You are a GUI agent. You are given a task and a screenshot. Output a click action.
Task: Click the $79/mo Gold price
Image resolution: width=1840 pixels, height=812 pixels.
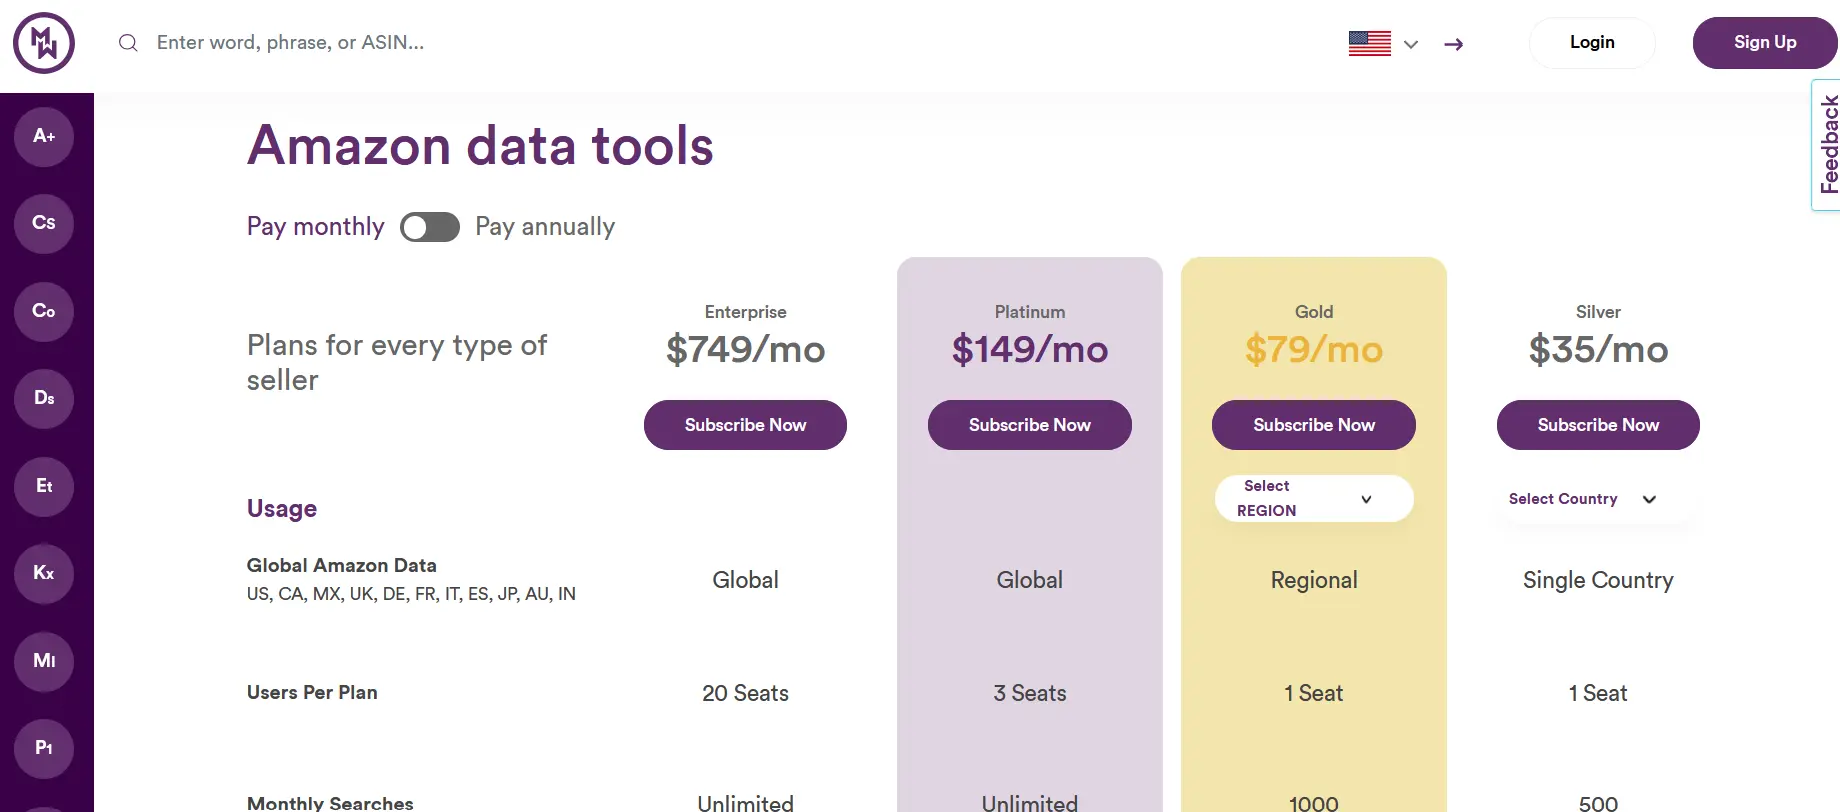pyautogui.click(x=1314, y=350)
